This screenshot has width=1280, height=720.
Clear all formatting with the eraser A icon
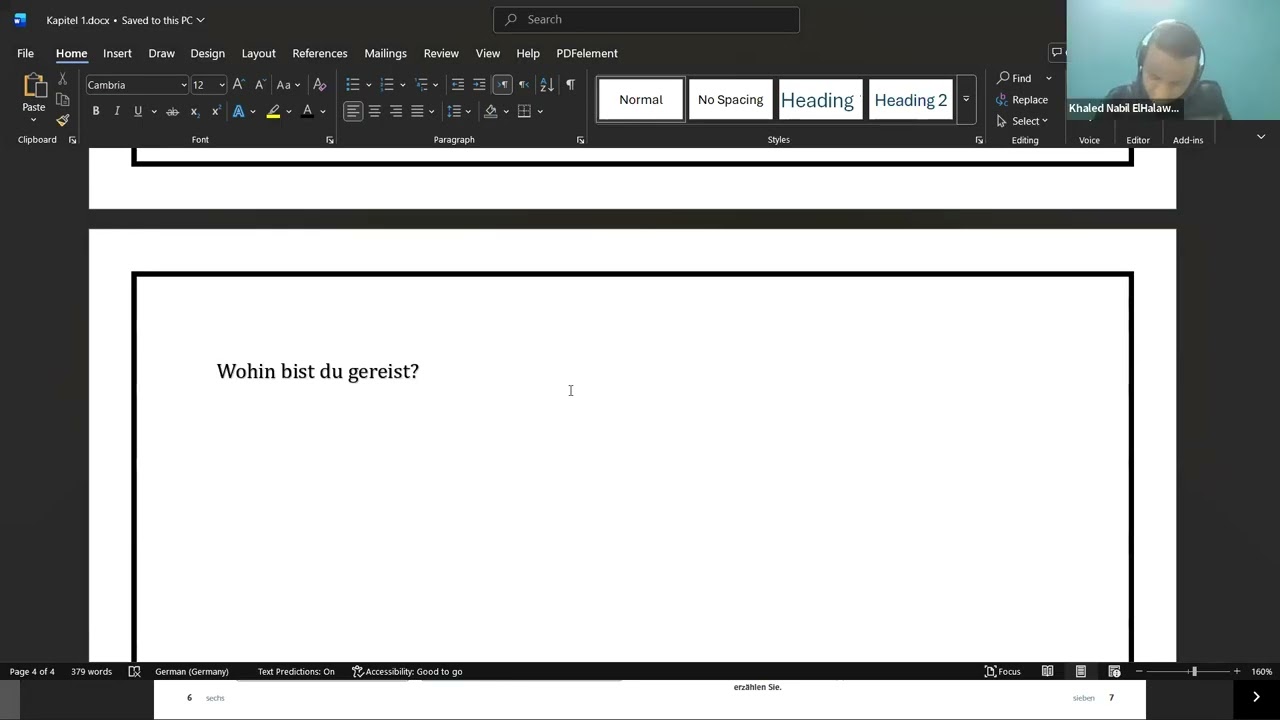point(320,85)
